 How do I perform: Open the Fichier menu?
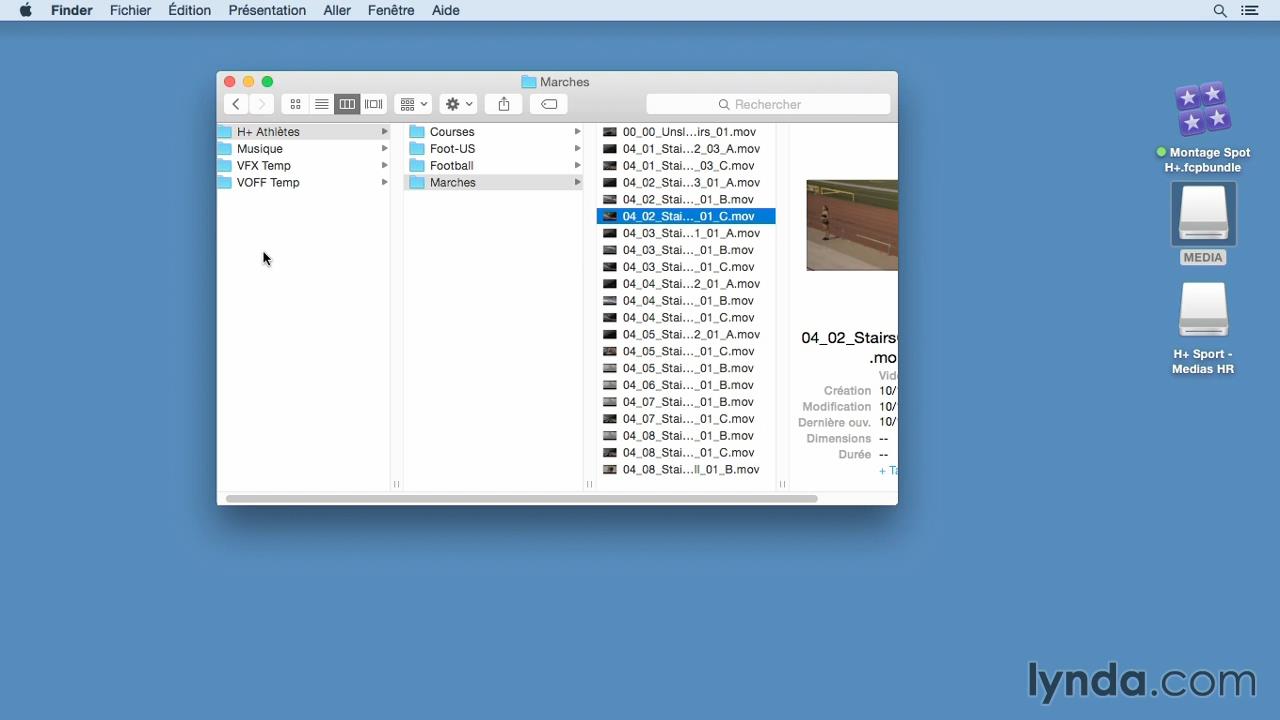(x=131, y=10)
